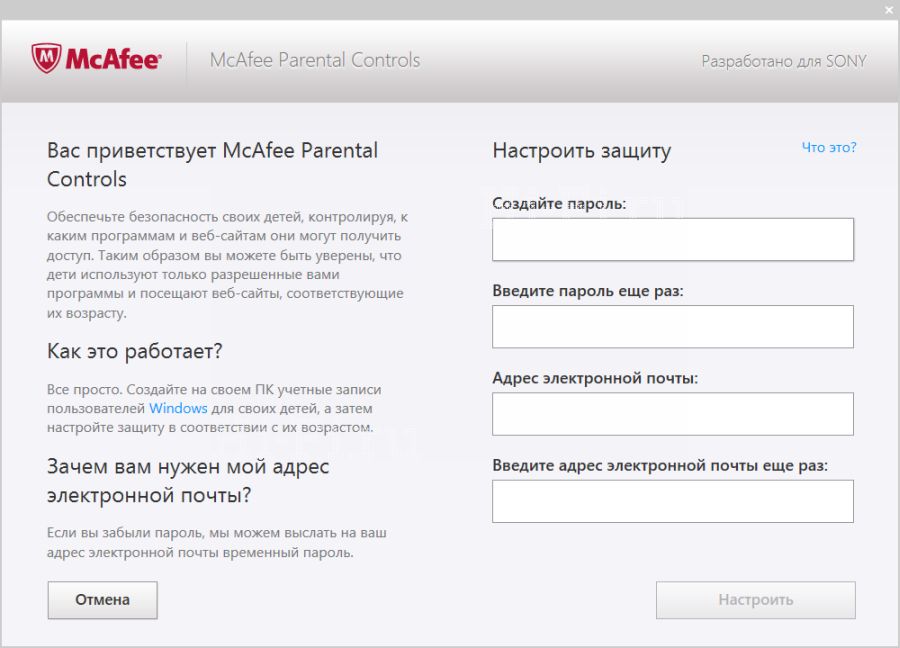Viewport: 900px width, 648px height.
Task: Open the 'Что это?' help link
Action: (829, 147)
